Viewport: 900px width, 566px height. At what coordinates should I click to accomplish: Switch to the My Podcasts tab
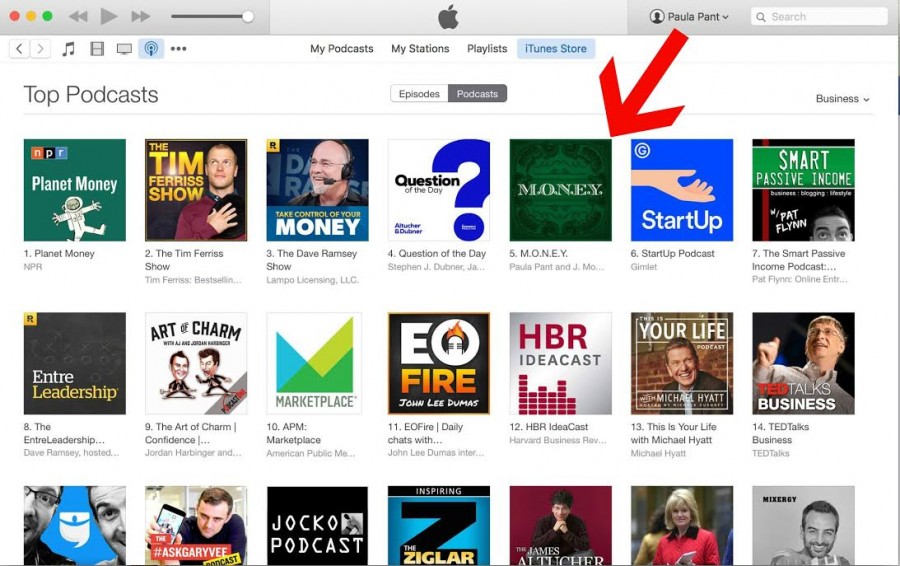pyautogui.click(x=342, y=49)
